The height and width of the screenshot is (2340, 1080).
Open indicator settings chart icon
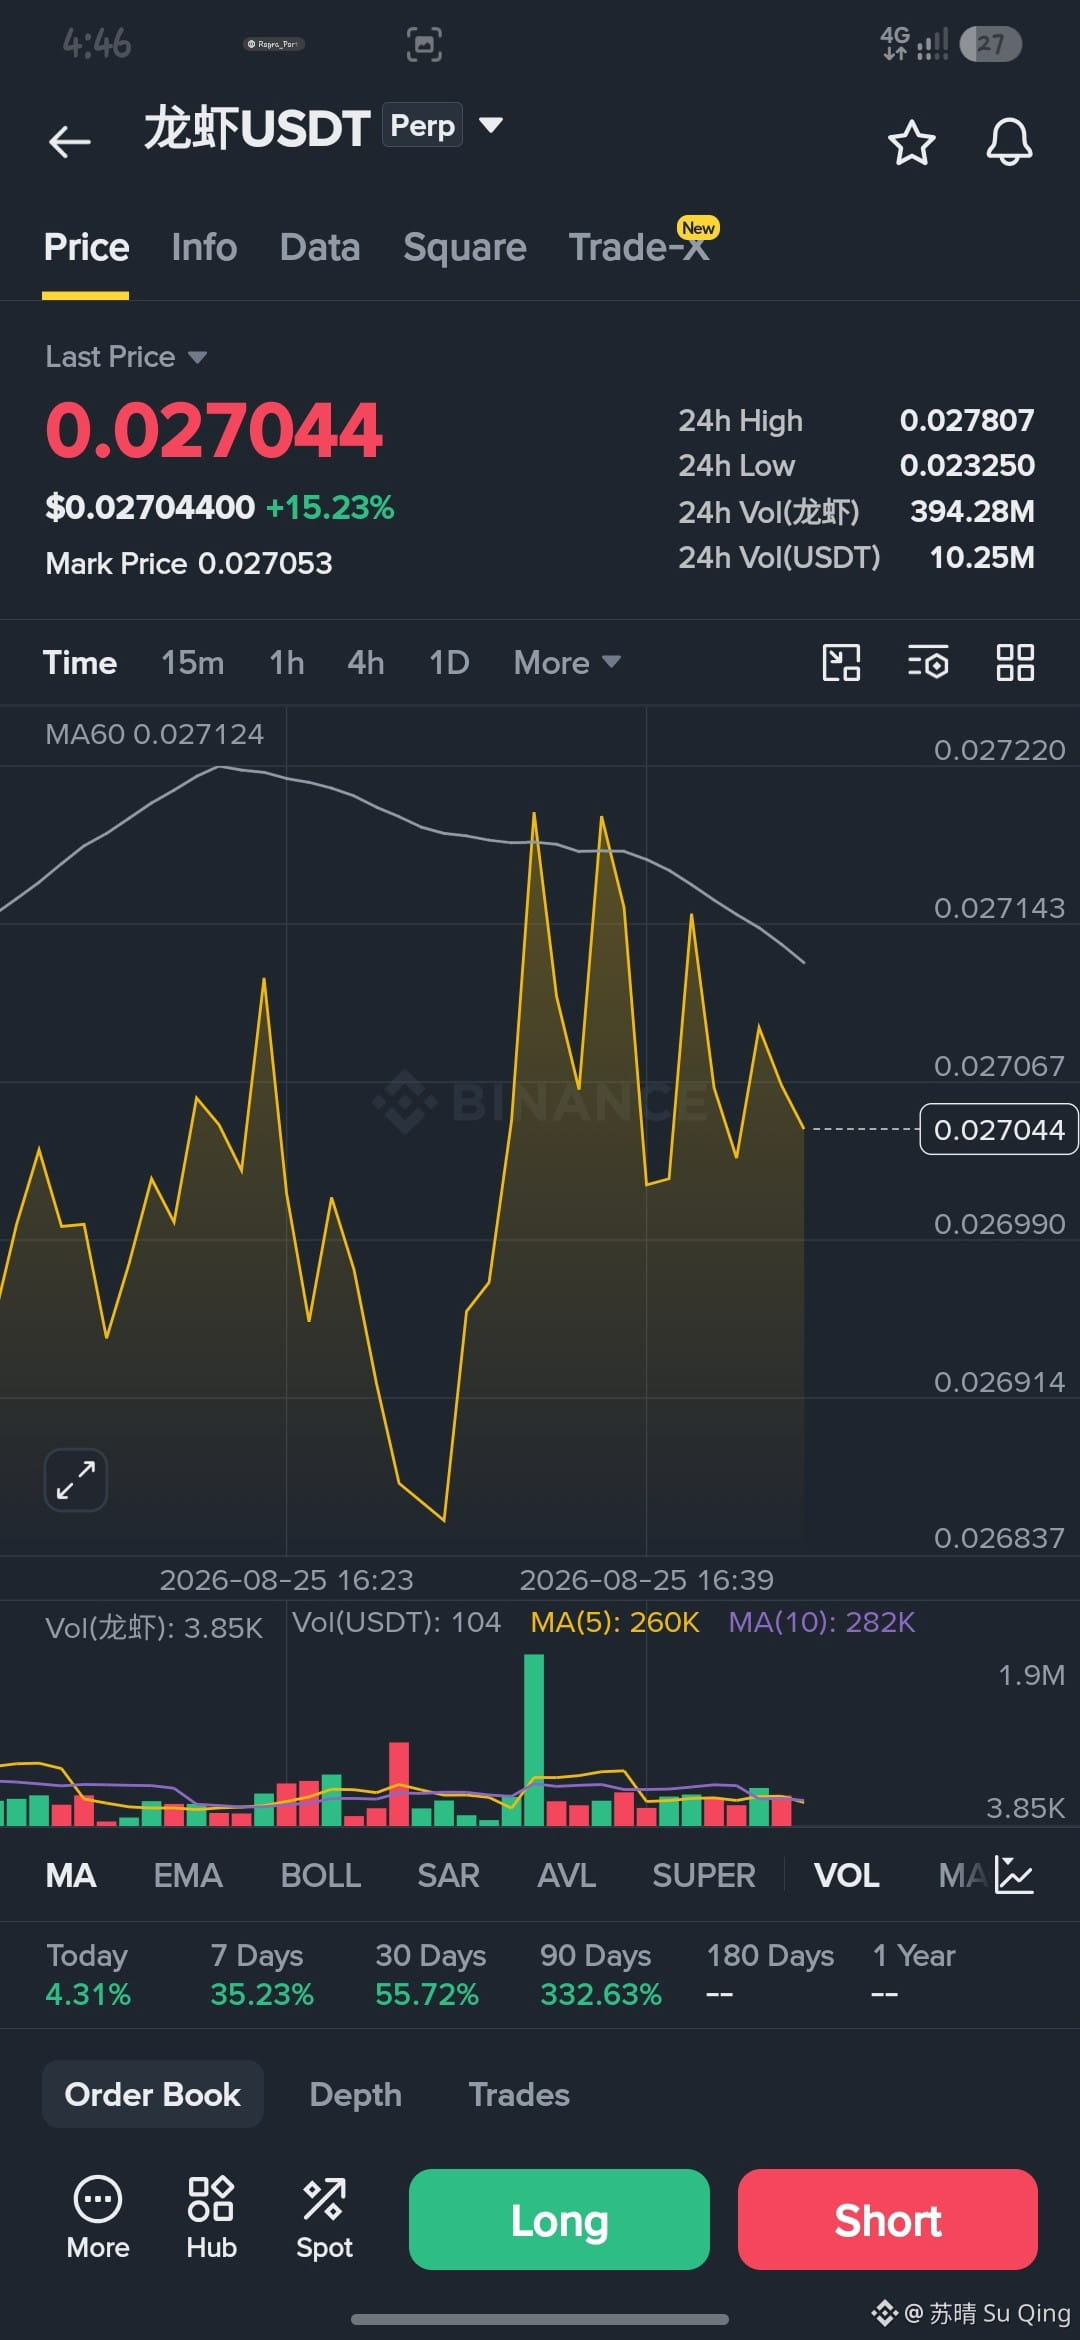[x=1014, y=1875]
